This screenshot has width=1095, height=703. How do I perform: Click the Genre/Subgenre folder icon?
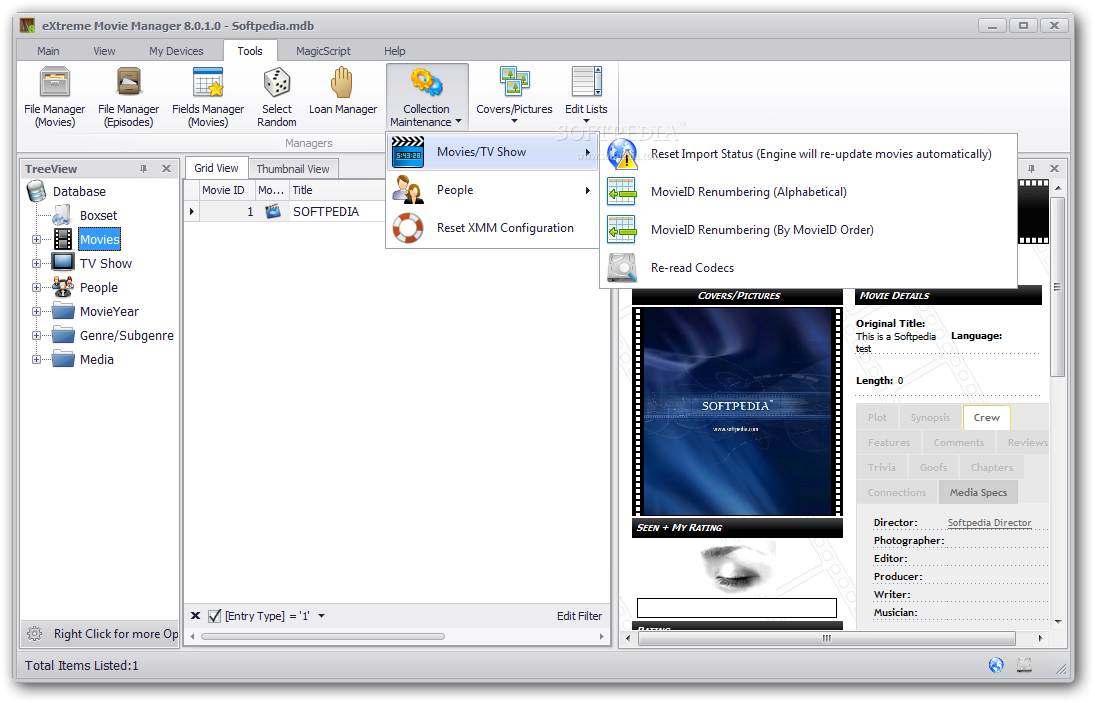pyautogui.click(x=64, y=334)
